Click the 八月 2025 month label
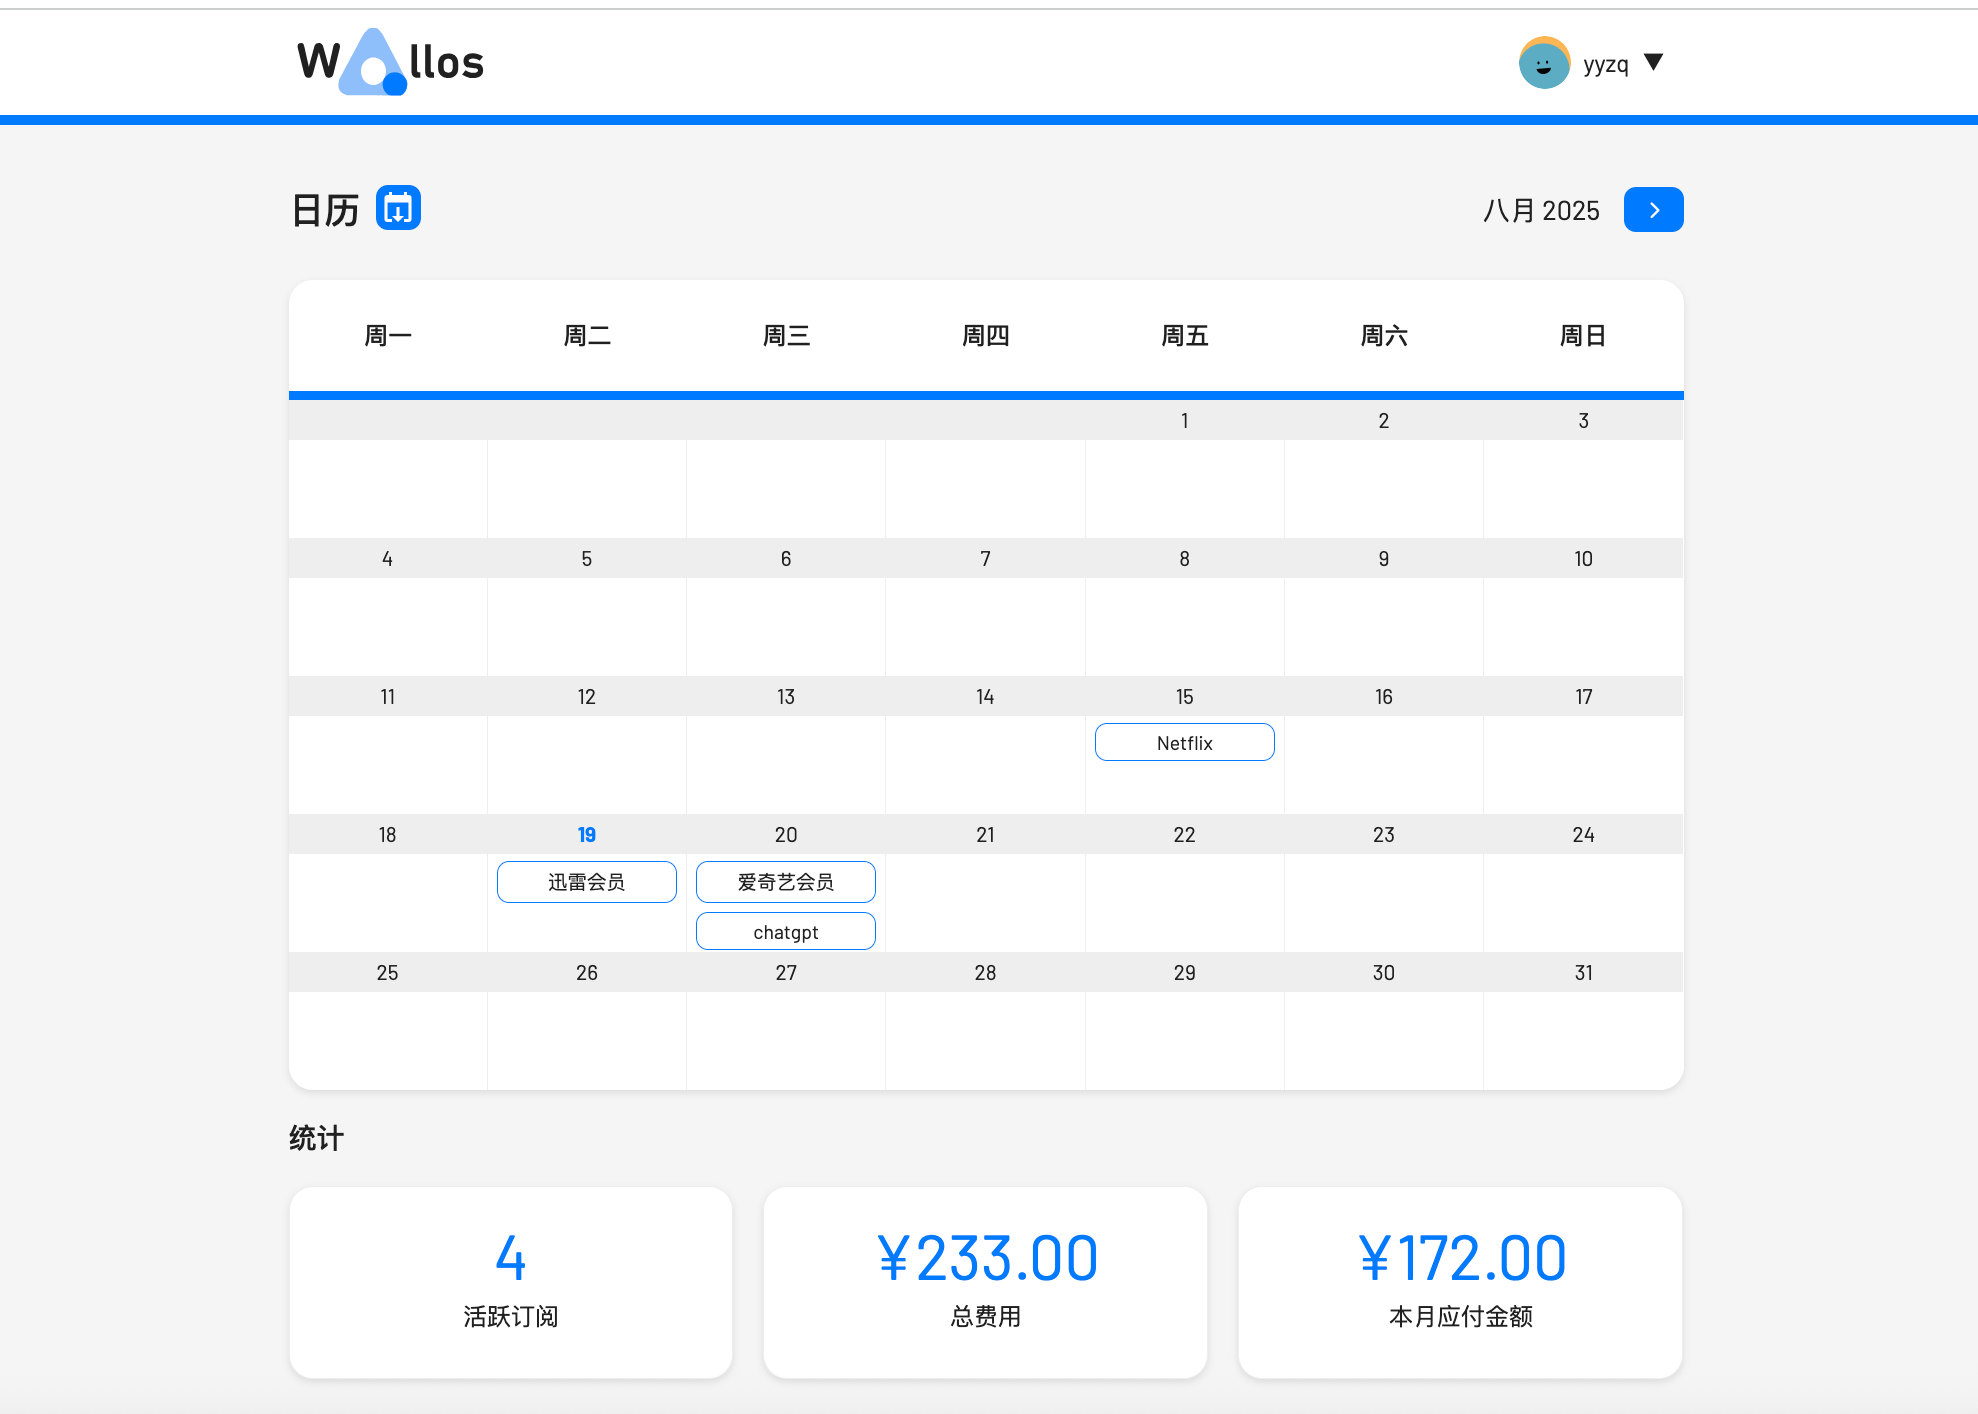This screenshot has width=1978, height=1414. 1540,210
